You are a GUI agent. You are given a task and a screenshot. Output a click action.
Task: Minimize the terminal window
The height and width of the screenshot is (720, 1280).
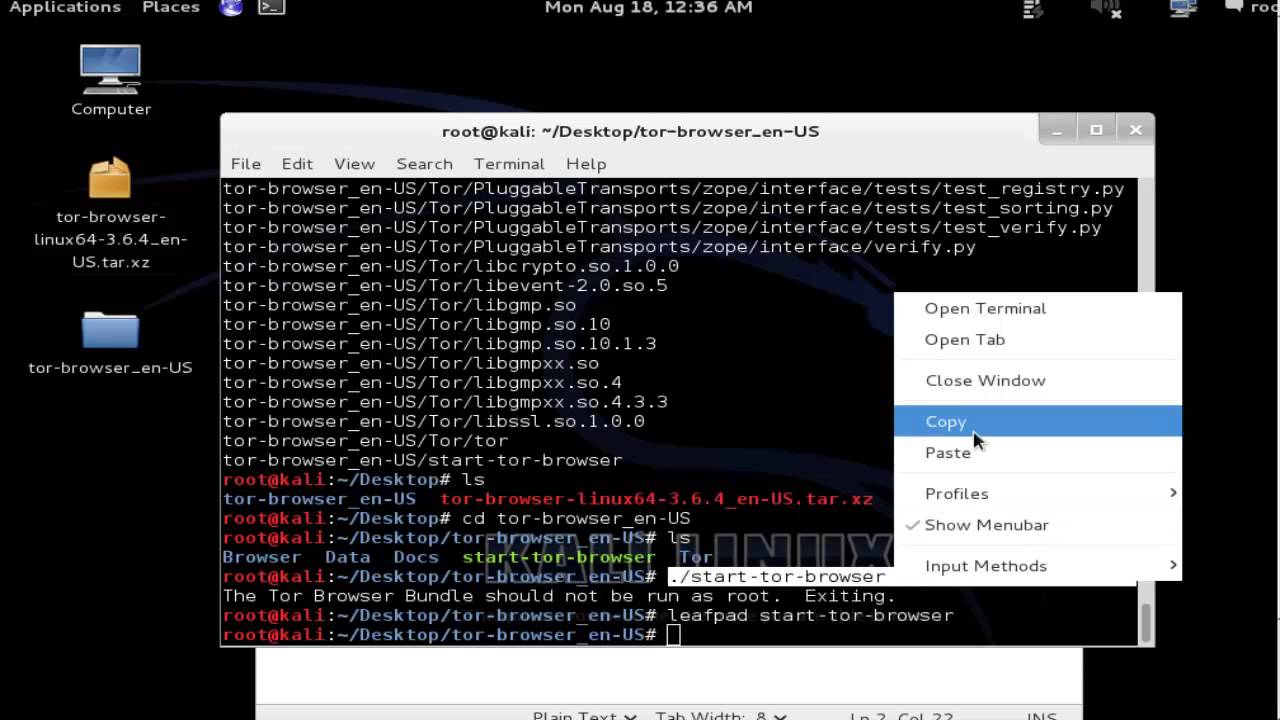[1057, 130]
